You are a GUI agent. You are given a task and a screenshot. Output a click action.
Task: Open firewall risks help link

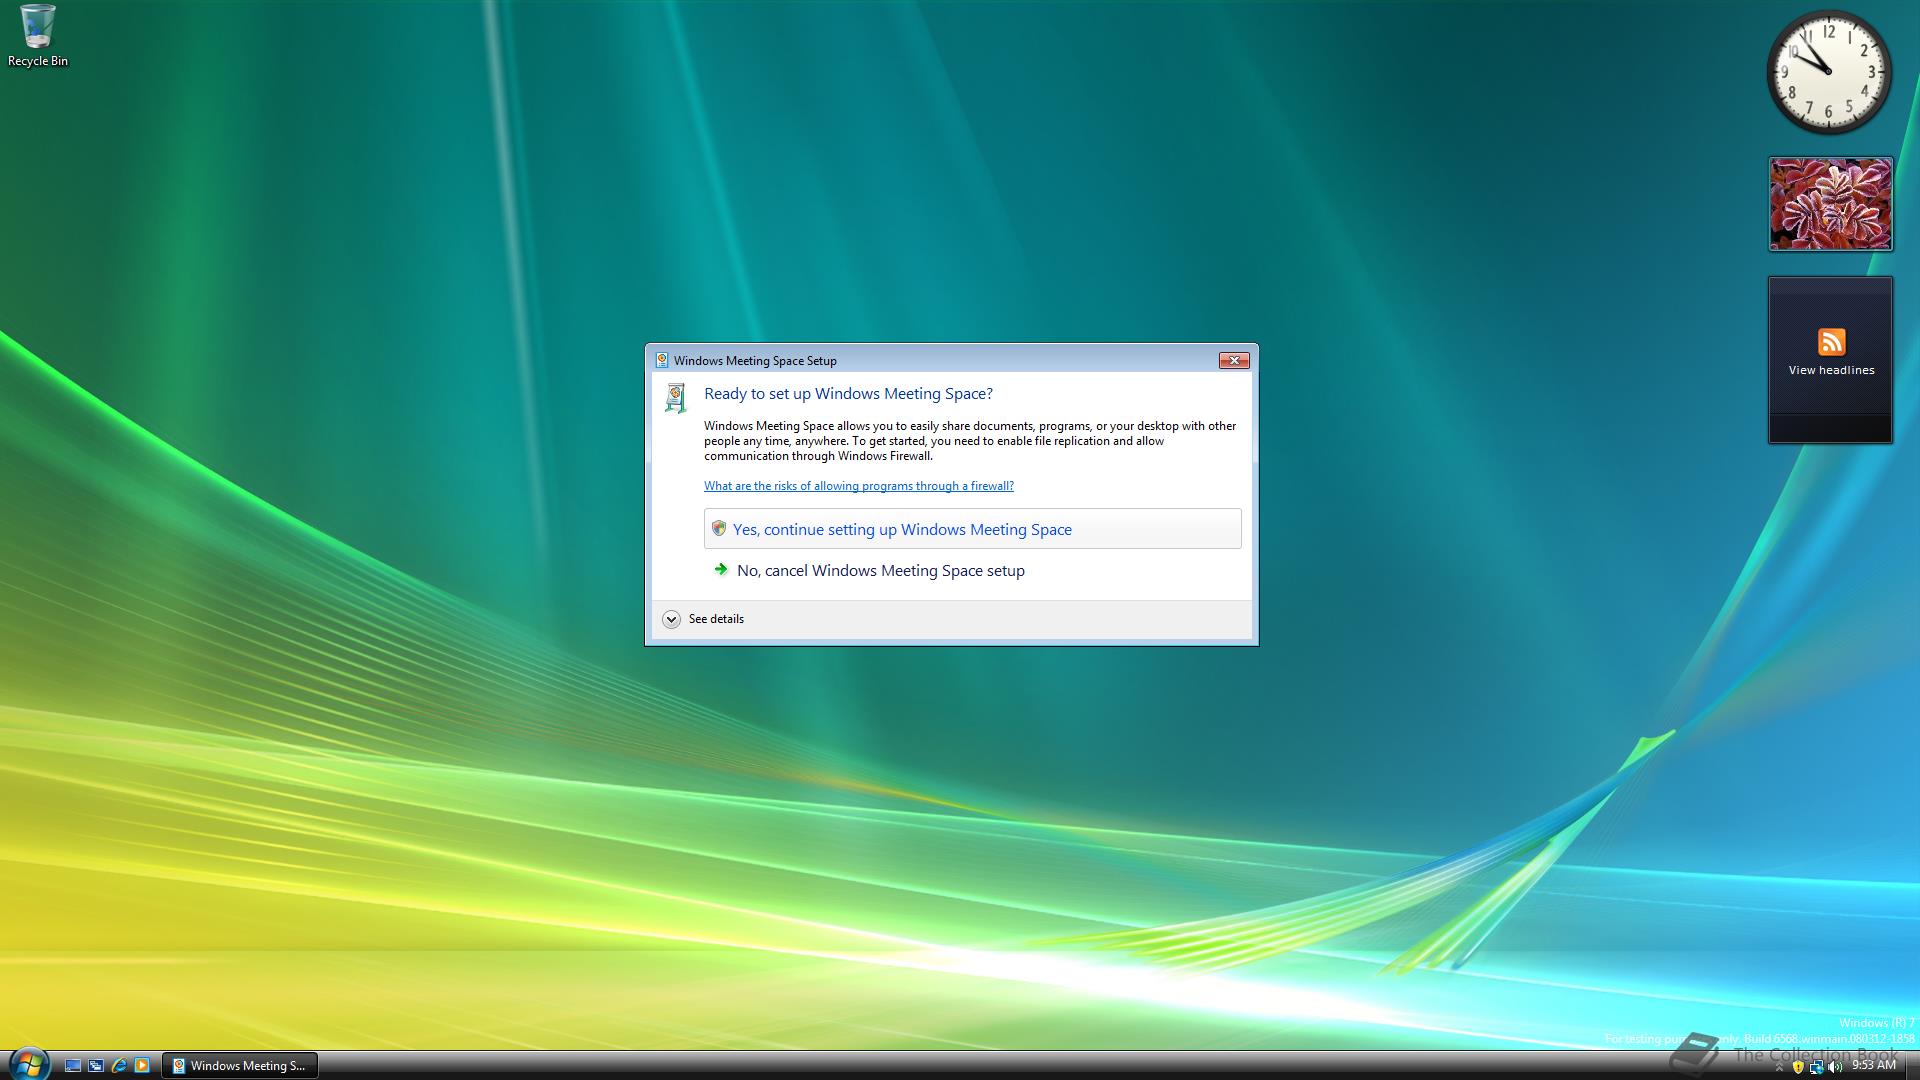coord(858,486)
